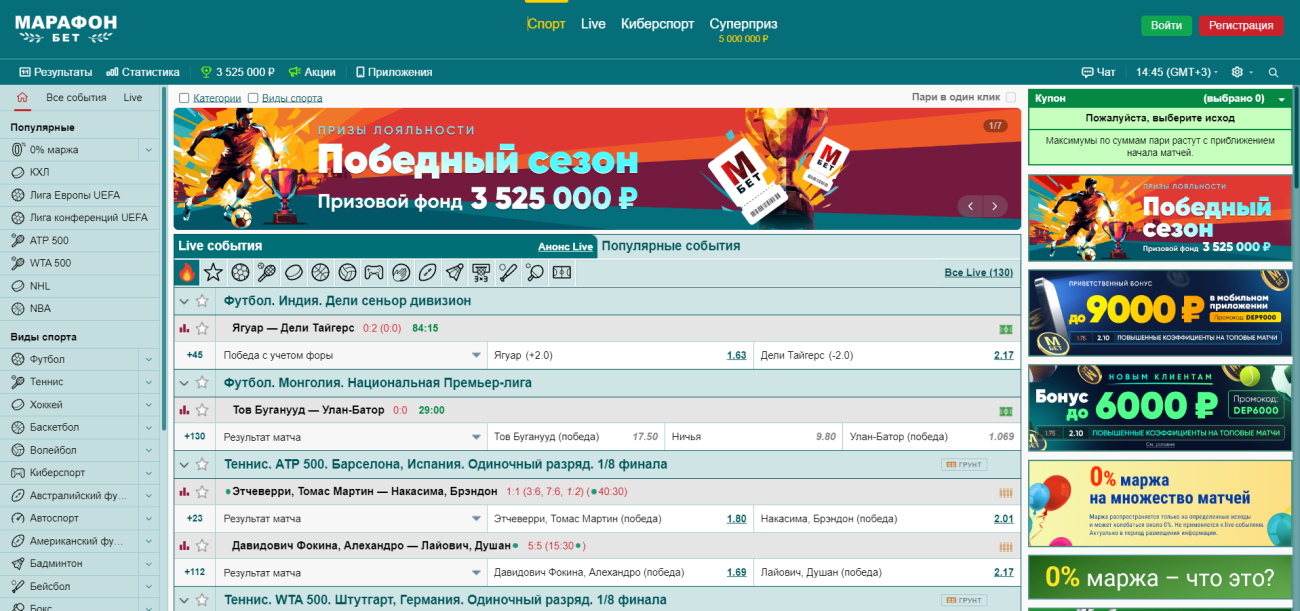Image resolution: width=1300 pixels, height=611 pixels.
Task: Enable the Категории checkbox
Action: (183, 97)
